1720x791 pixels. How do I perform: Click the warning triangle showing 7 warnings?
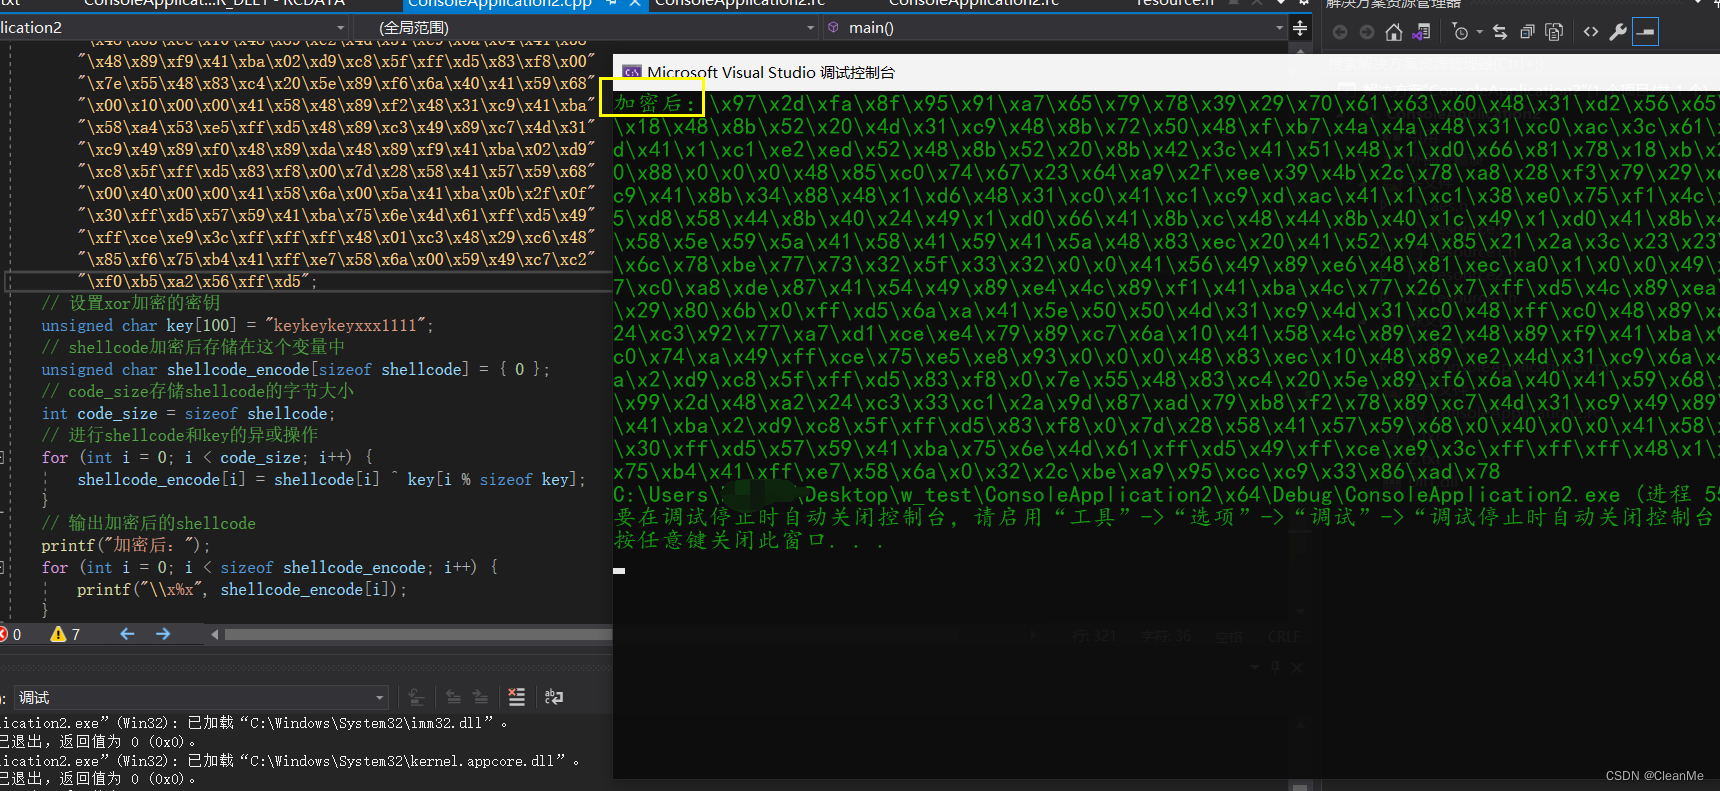point(65,634)
